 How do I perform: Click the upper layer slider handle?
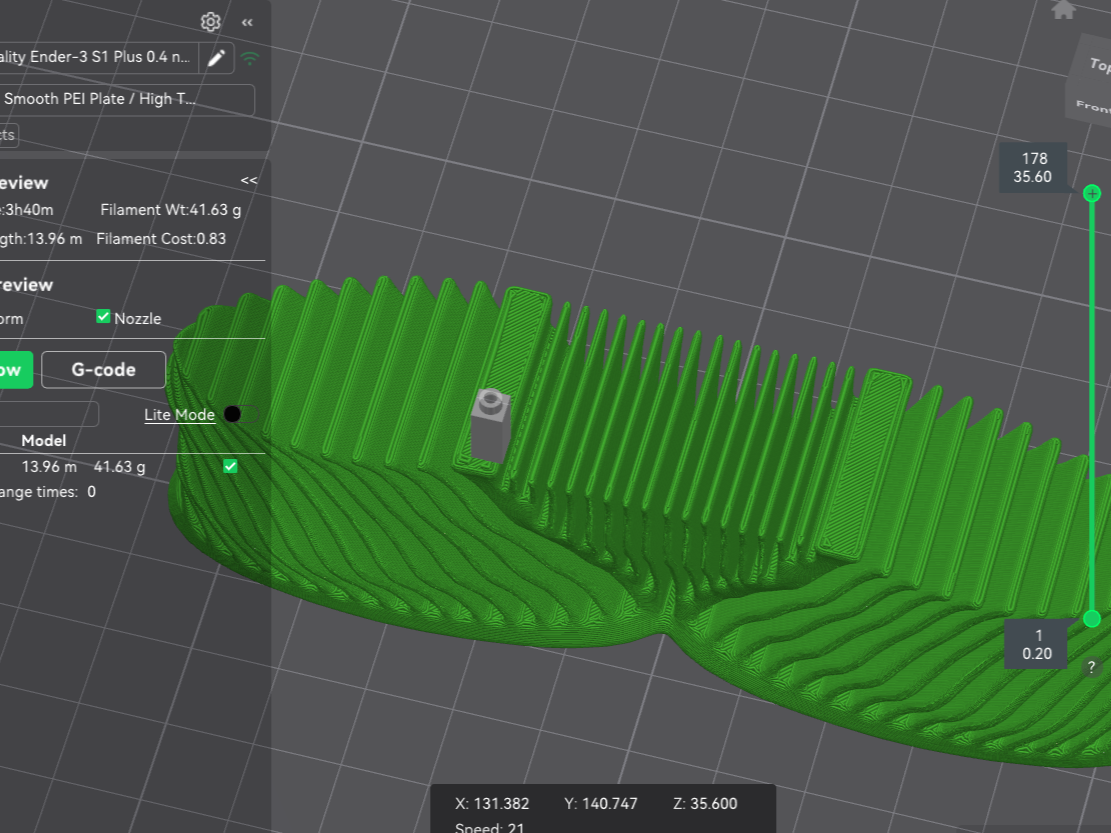(x=1092, y=193)
